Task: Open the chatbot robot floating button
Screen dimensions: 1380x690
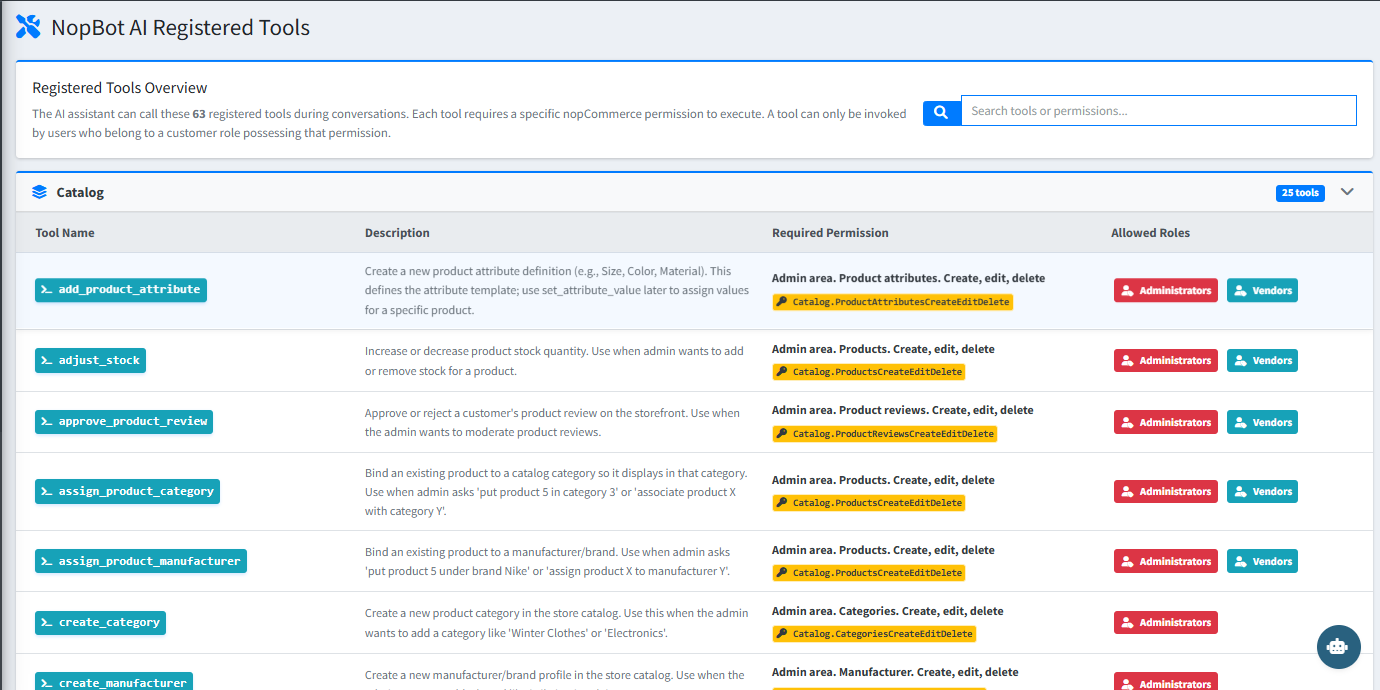Action: [1338, 647]
